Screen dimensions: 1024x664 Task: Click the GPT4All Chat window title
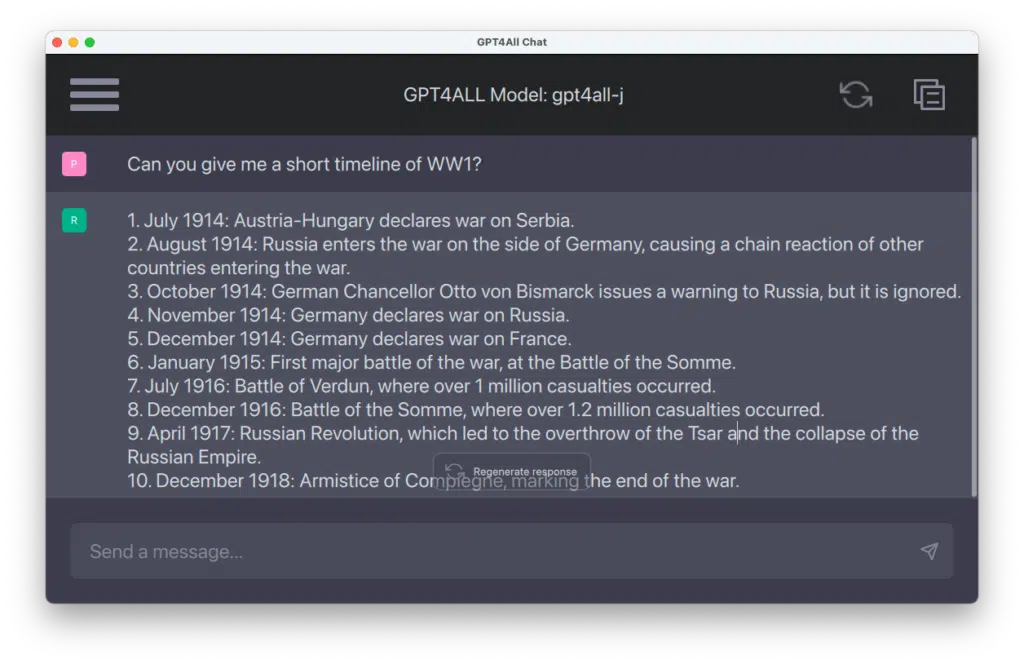(x=511, y=42)
